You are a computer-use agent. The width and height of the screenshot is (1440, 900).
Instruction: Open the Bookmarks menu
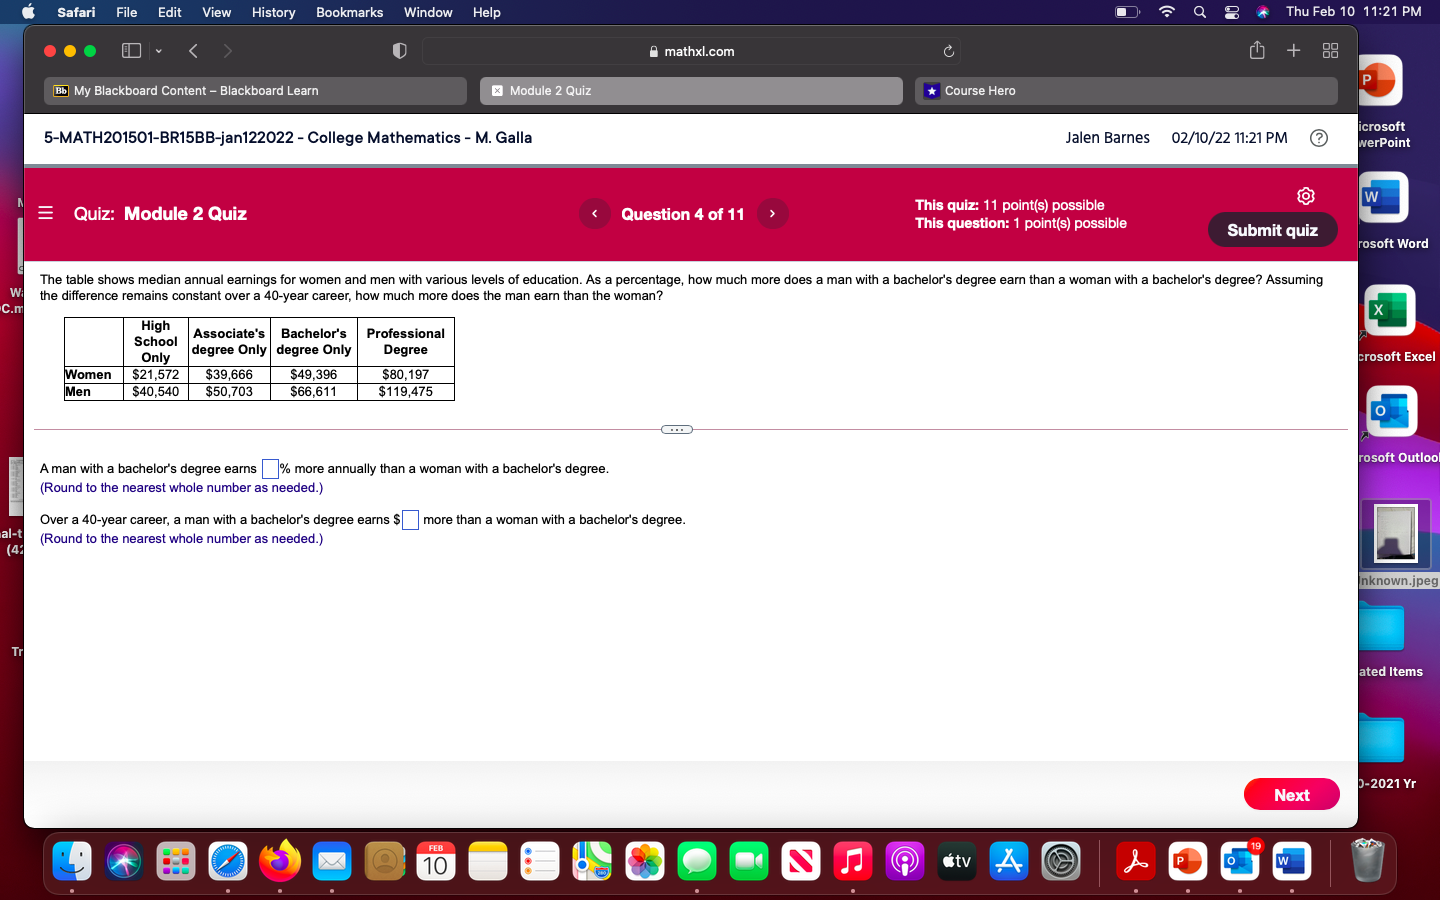349,12
